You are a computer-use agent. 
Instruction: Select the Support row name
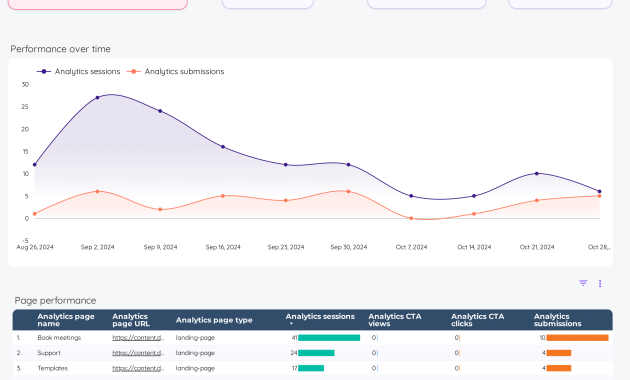coord(49,353)
